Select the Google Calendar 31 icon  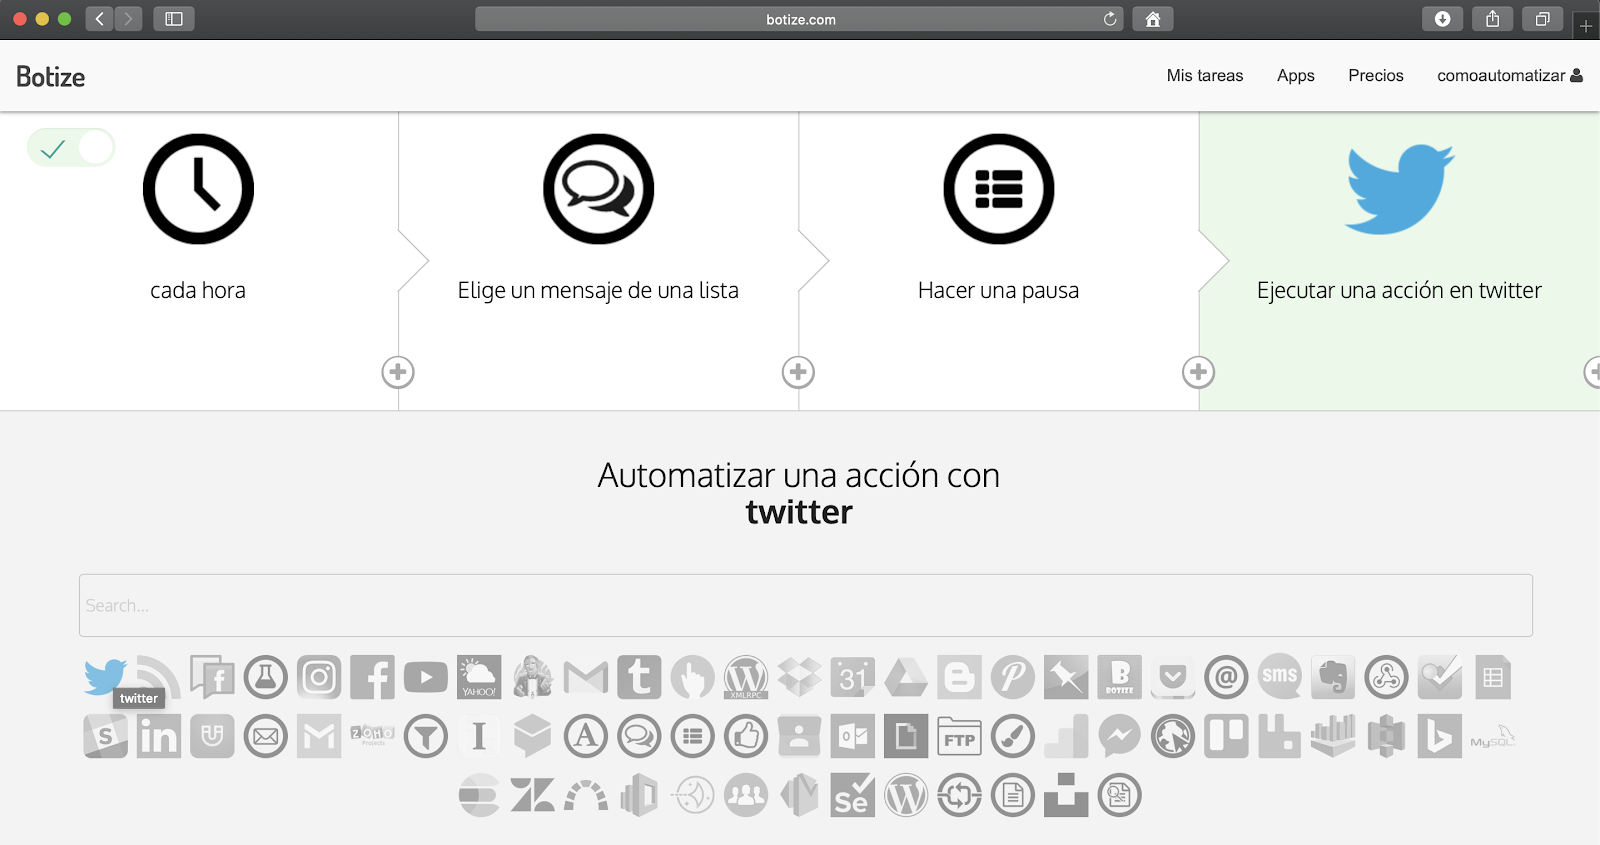click(x=852, y=677)
